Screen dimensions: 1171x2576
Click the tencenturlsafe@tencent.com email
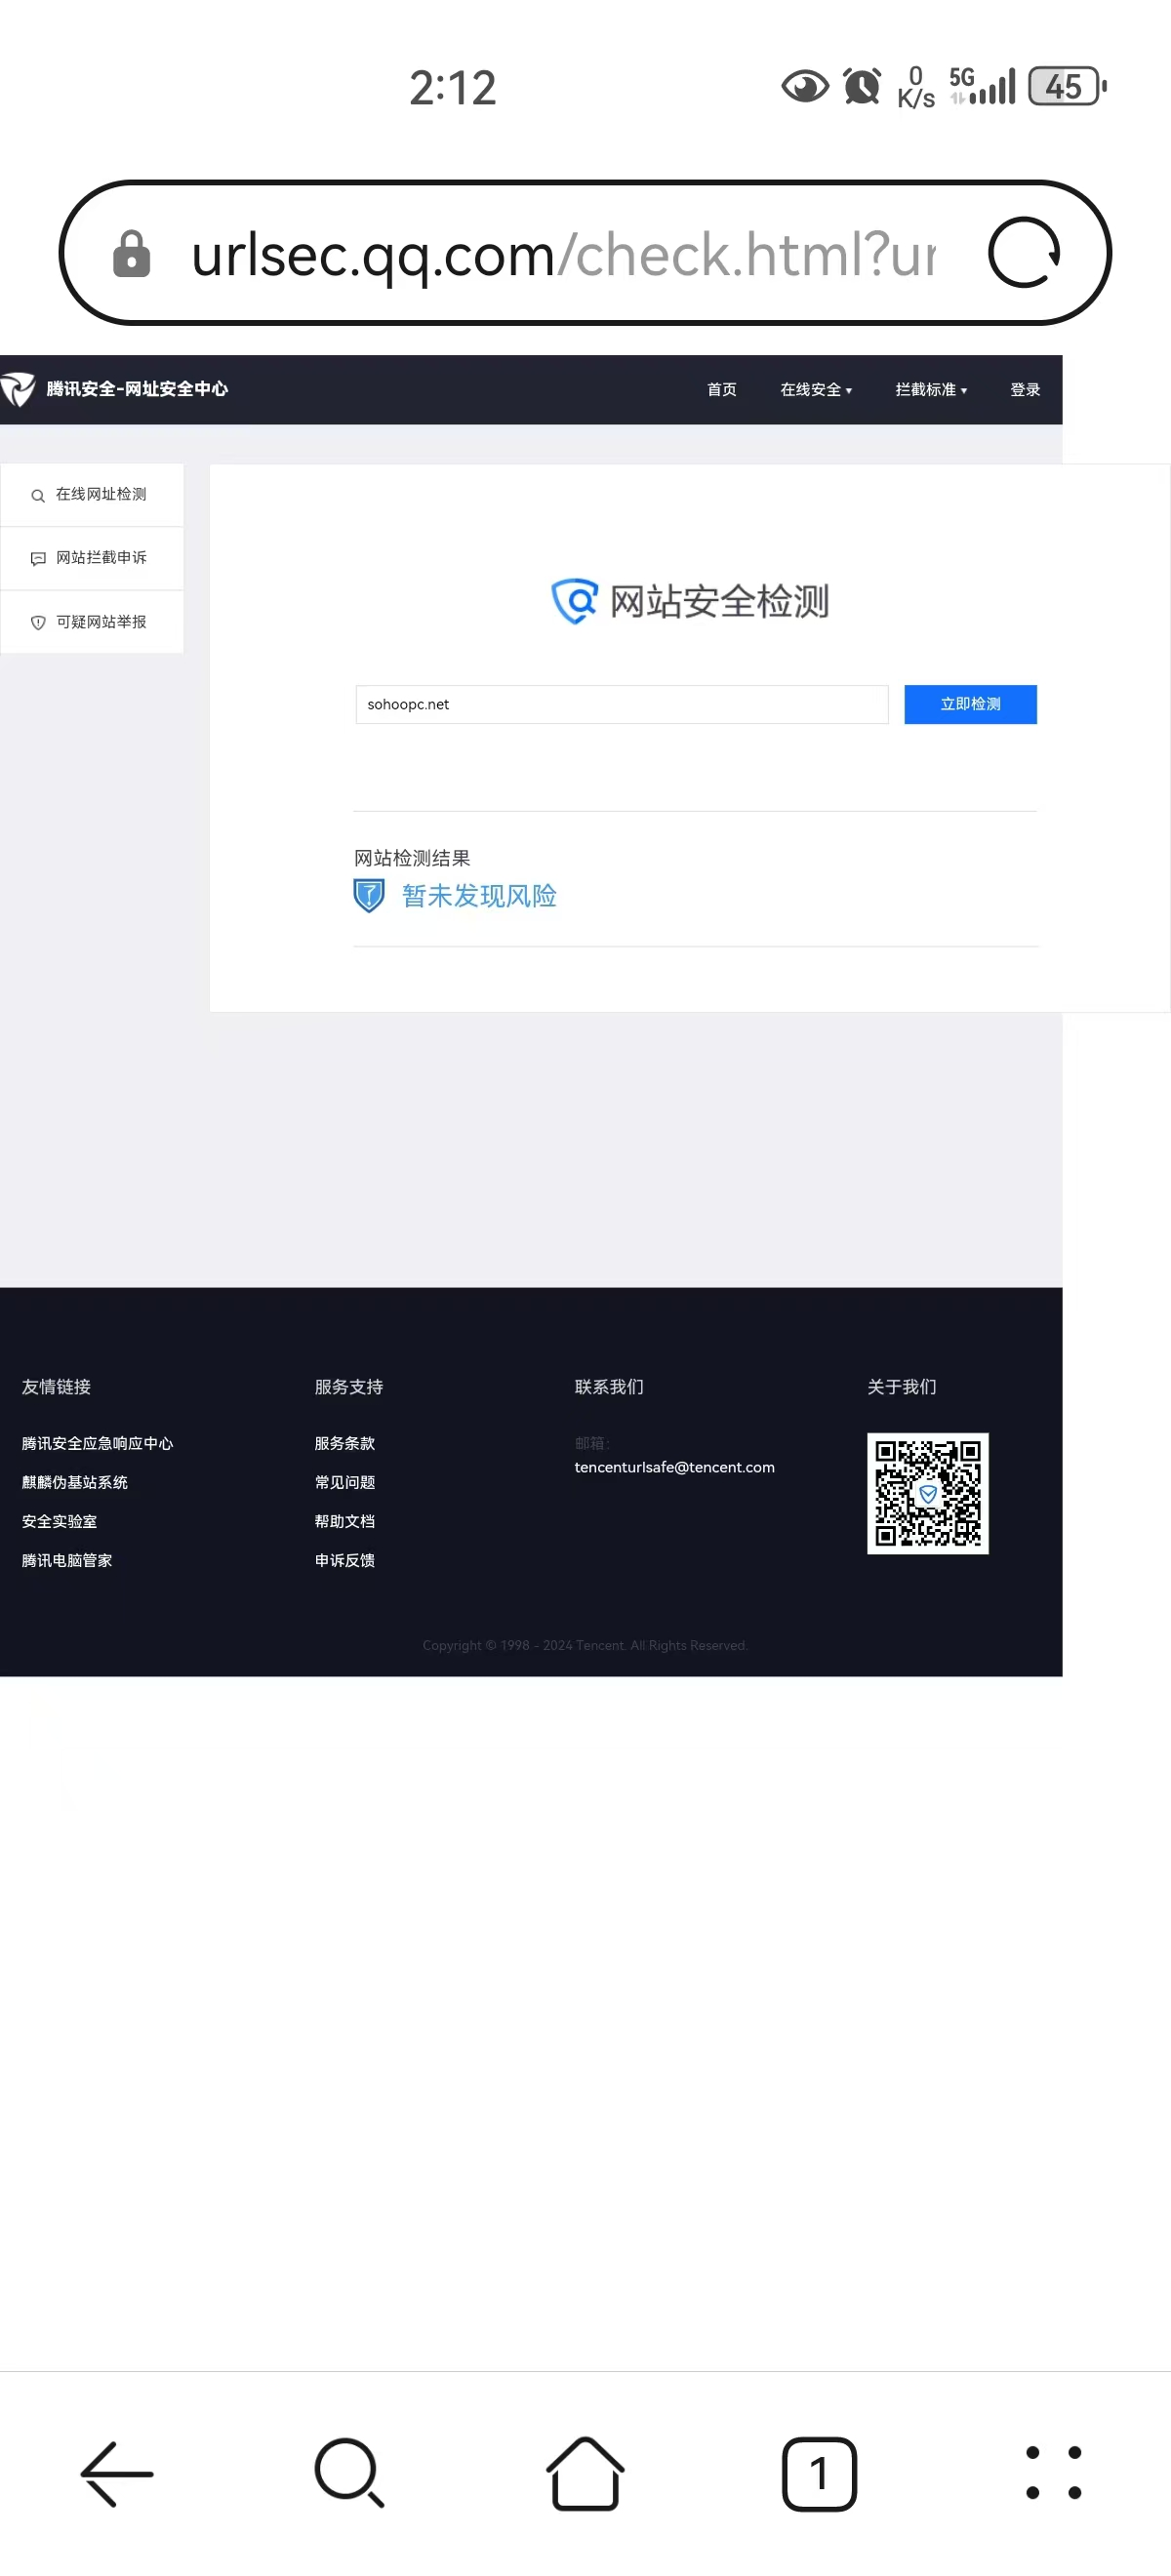(675, 1467)
